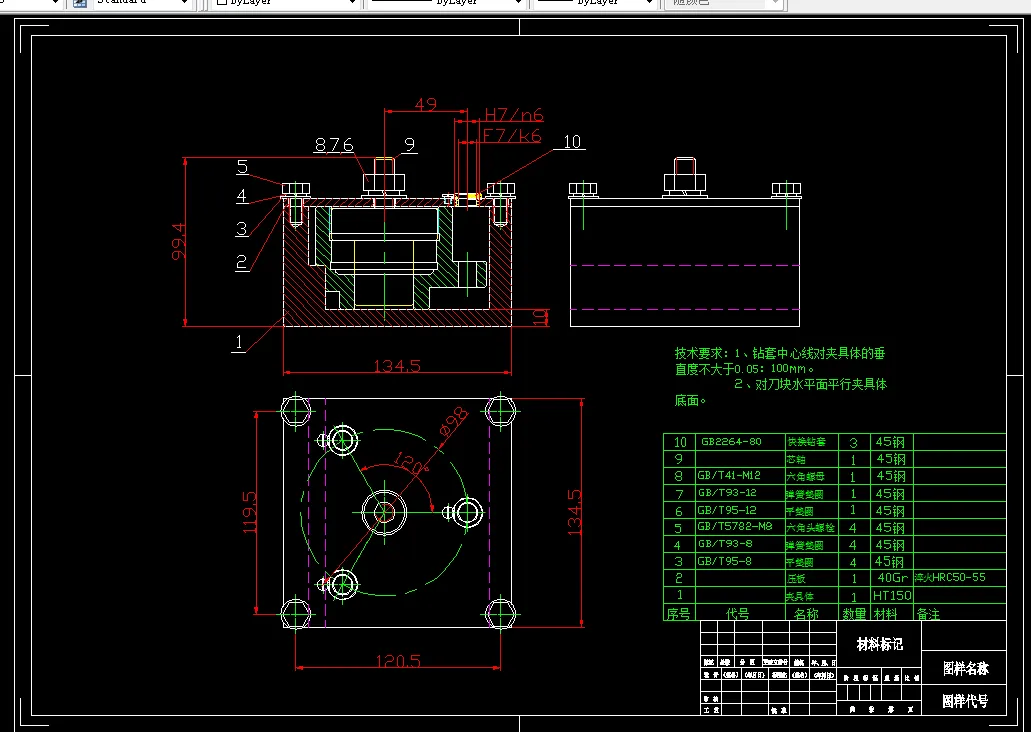Select the note line starting with 2、对刀块

[x=810, y=384]
